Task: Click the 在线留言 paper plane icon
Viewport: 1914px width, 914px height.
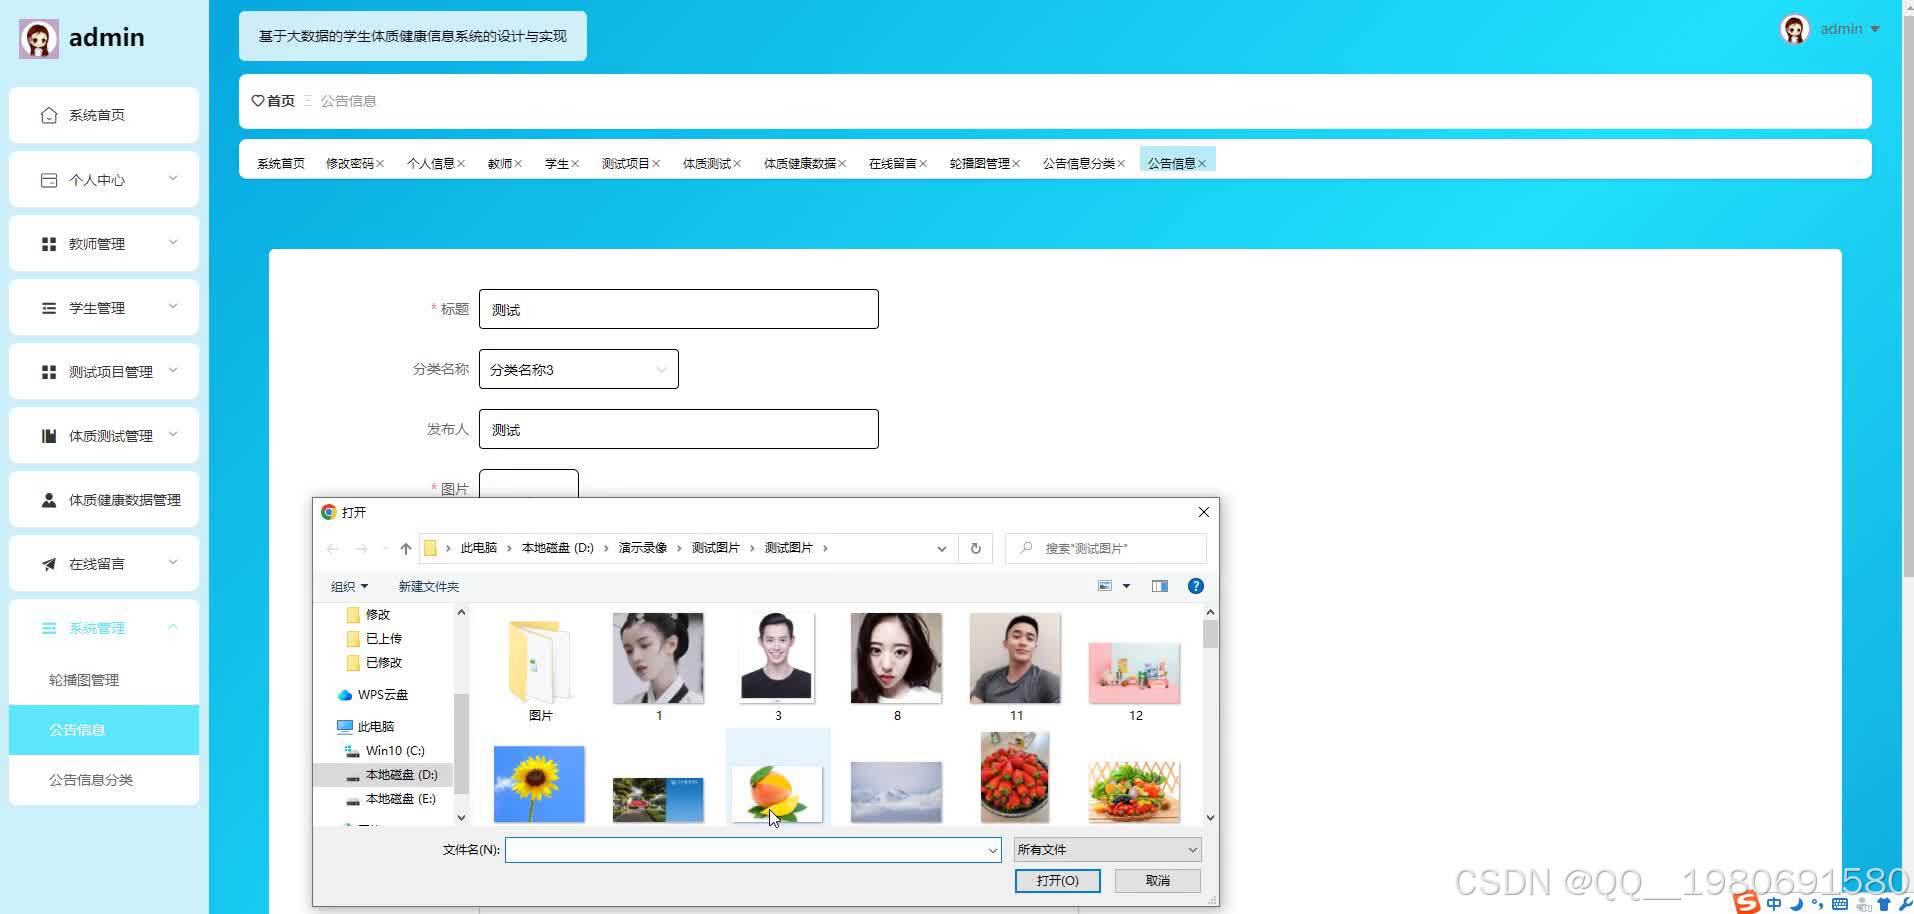Action: click(x=48, y=564)
